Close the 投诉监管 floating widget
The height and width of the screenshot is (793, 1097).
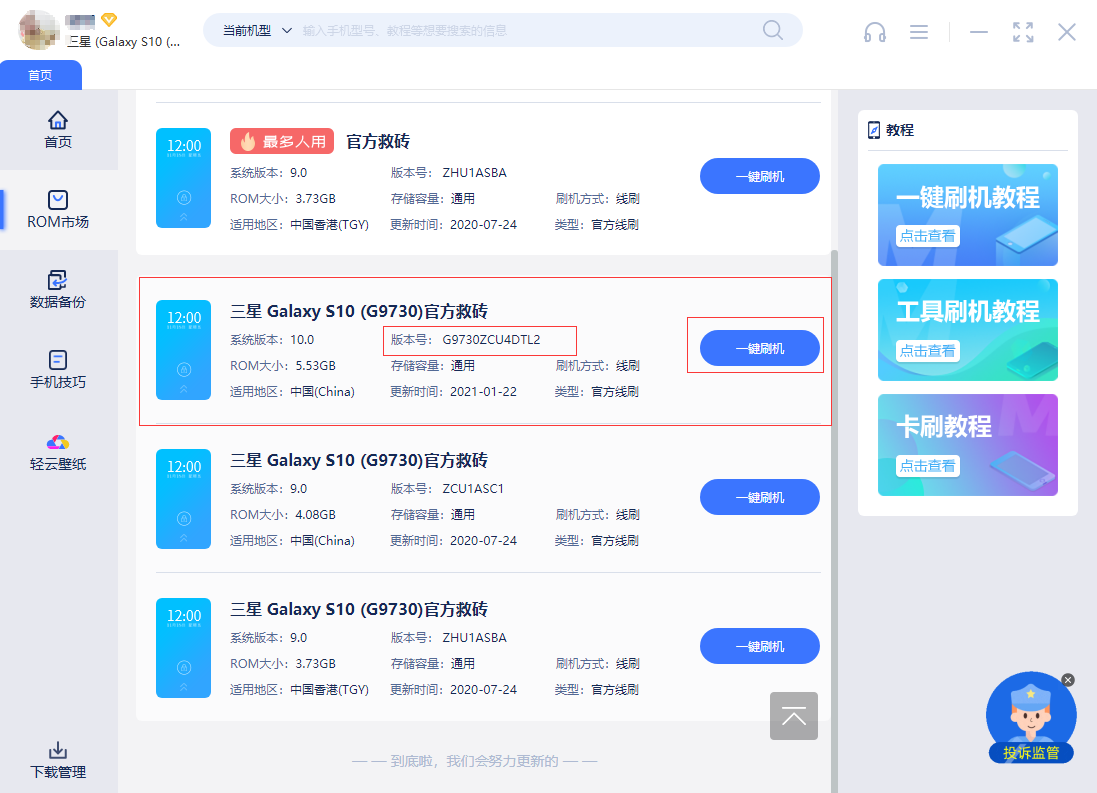[1068, 680]
